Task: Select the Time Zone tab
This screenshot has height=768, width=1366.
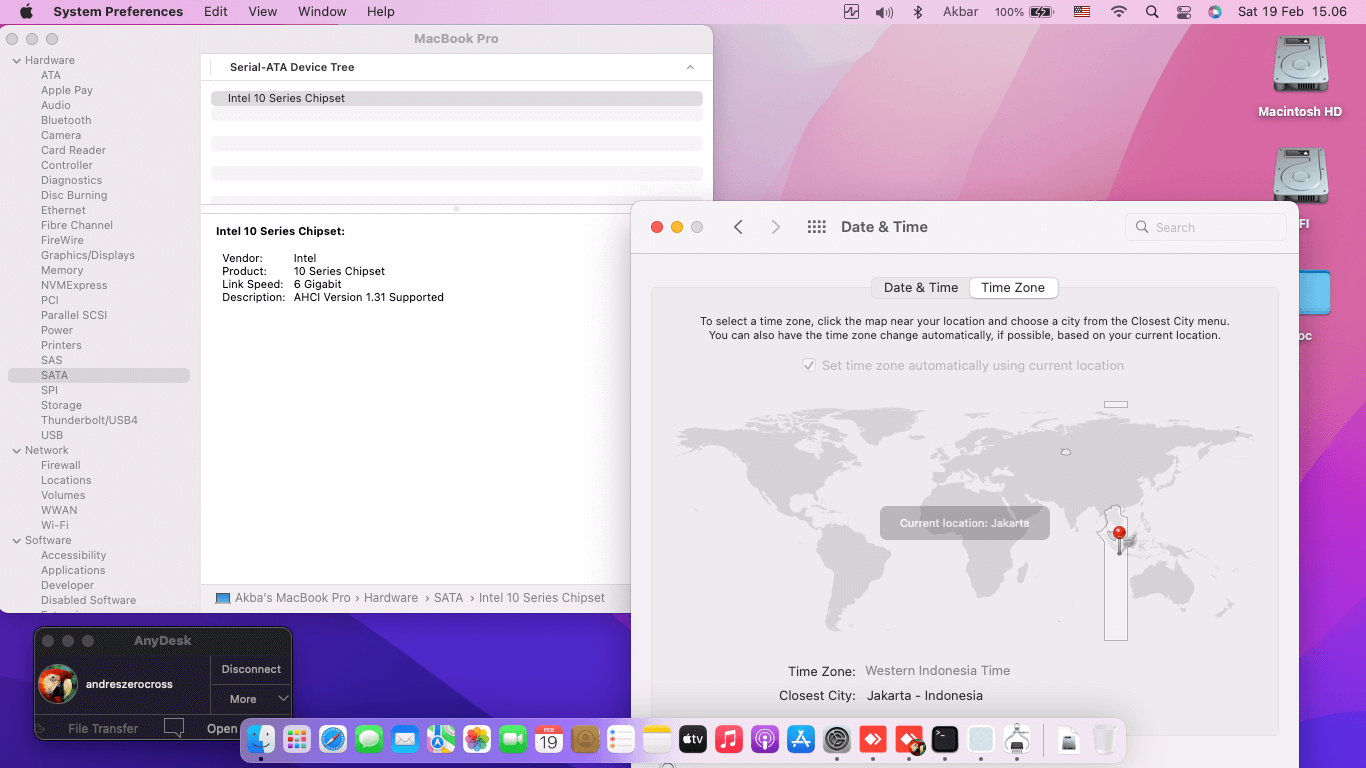Action: coord(1013,287)
